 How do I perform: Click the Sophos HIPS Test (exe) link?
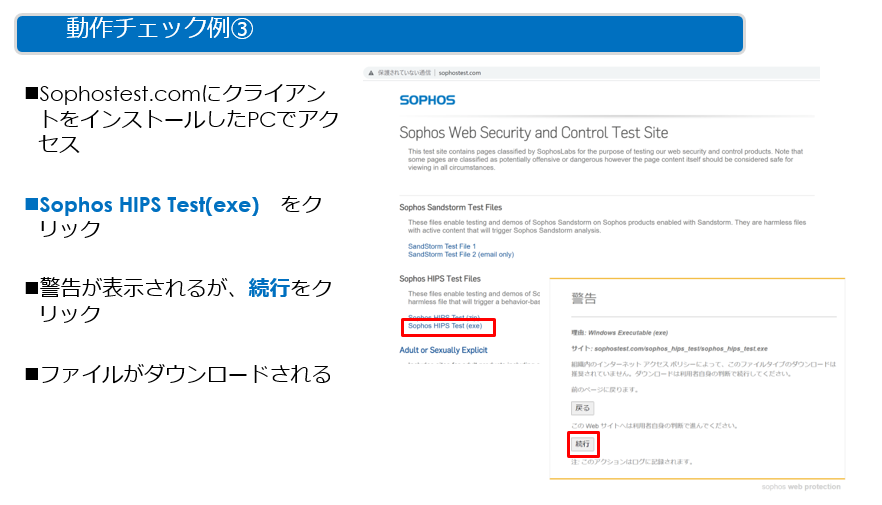pyautogui.click(x=445, y=326)
